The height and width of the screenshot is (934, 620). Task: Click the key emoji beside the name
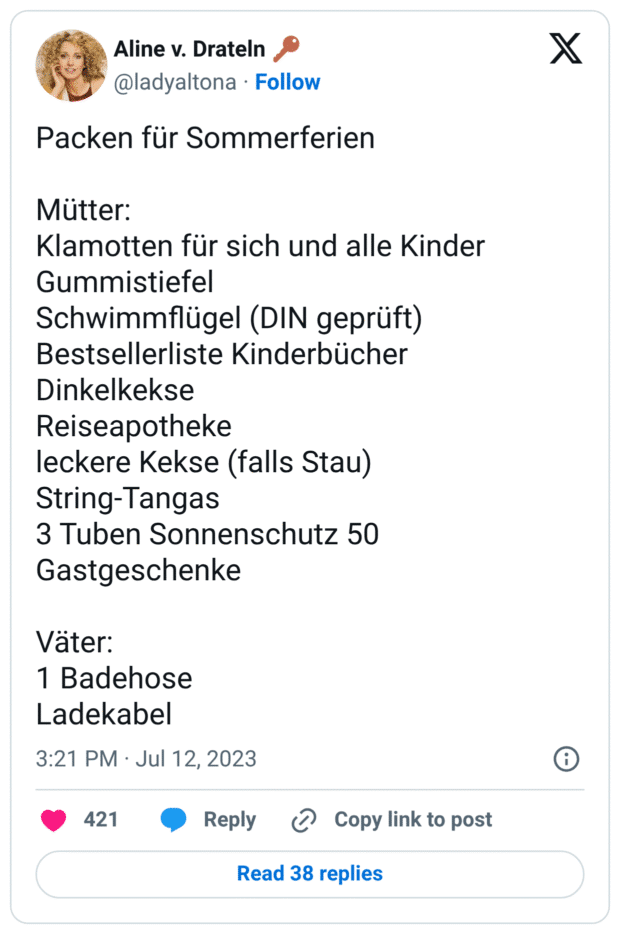286,49
